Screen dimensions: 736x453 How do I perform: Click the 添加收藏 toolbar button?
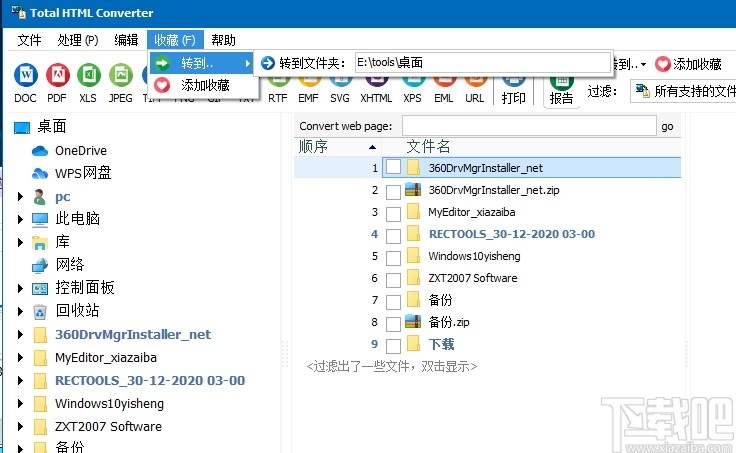[x=688, y=64]
